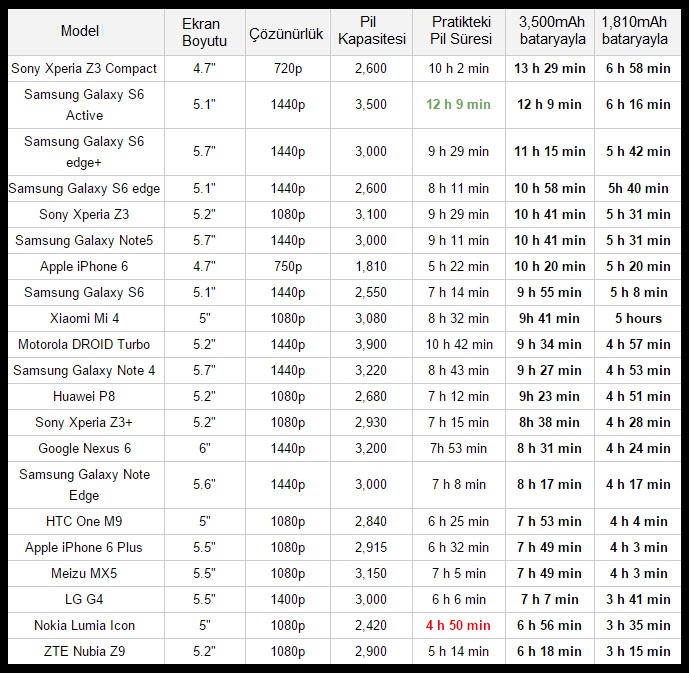The width and height of the screenshot is (690, 673).
Task: Click the Google Nexus 6 model name
Action: click(84, 448)
